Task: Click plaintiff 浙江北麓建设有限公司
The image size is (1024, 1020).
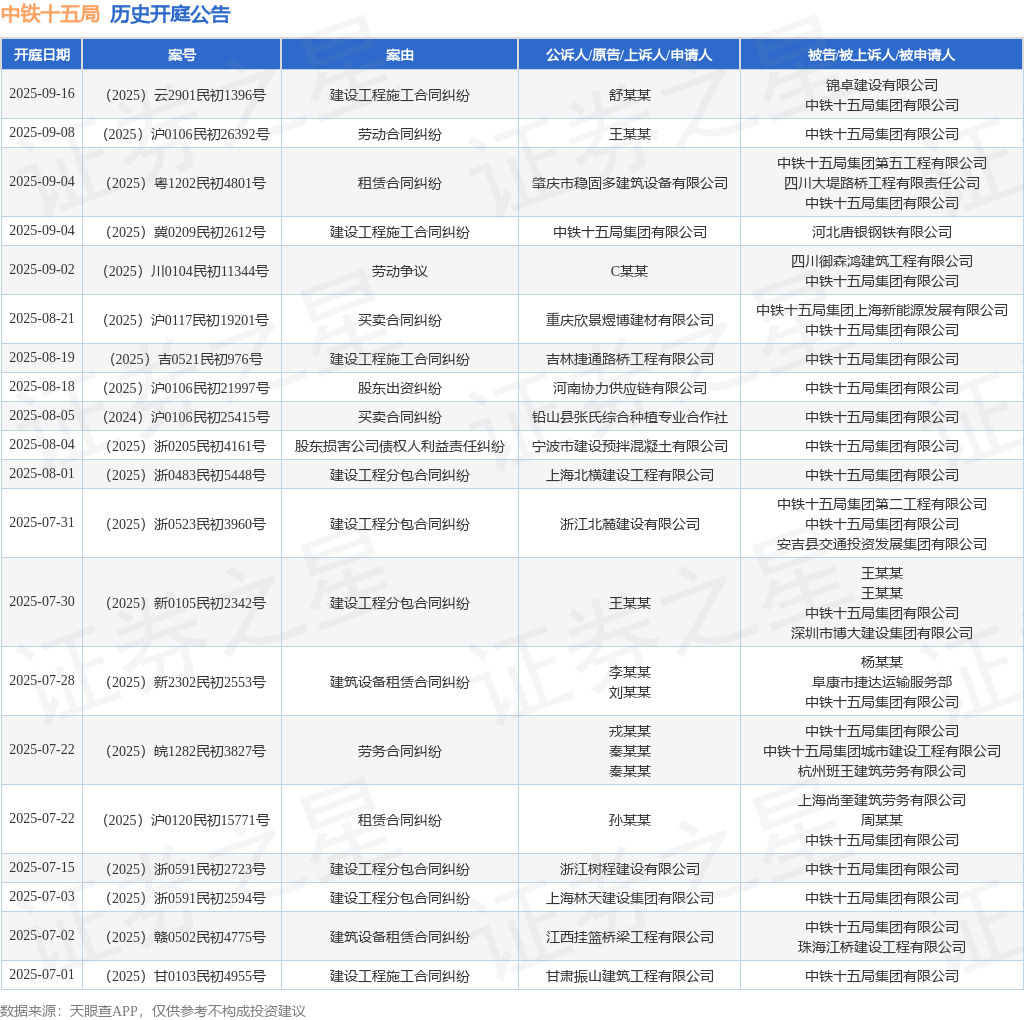Action: [630, 524]
